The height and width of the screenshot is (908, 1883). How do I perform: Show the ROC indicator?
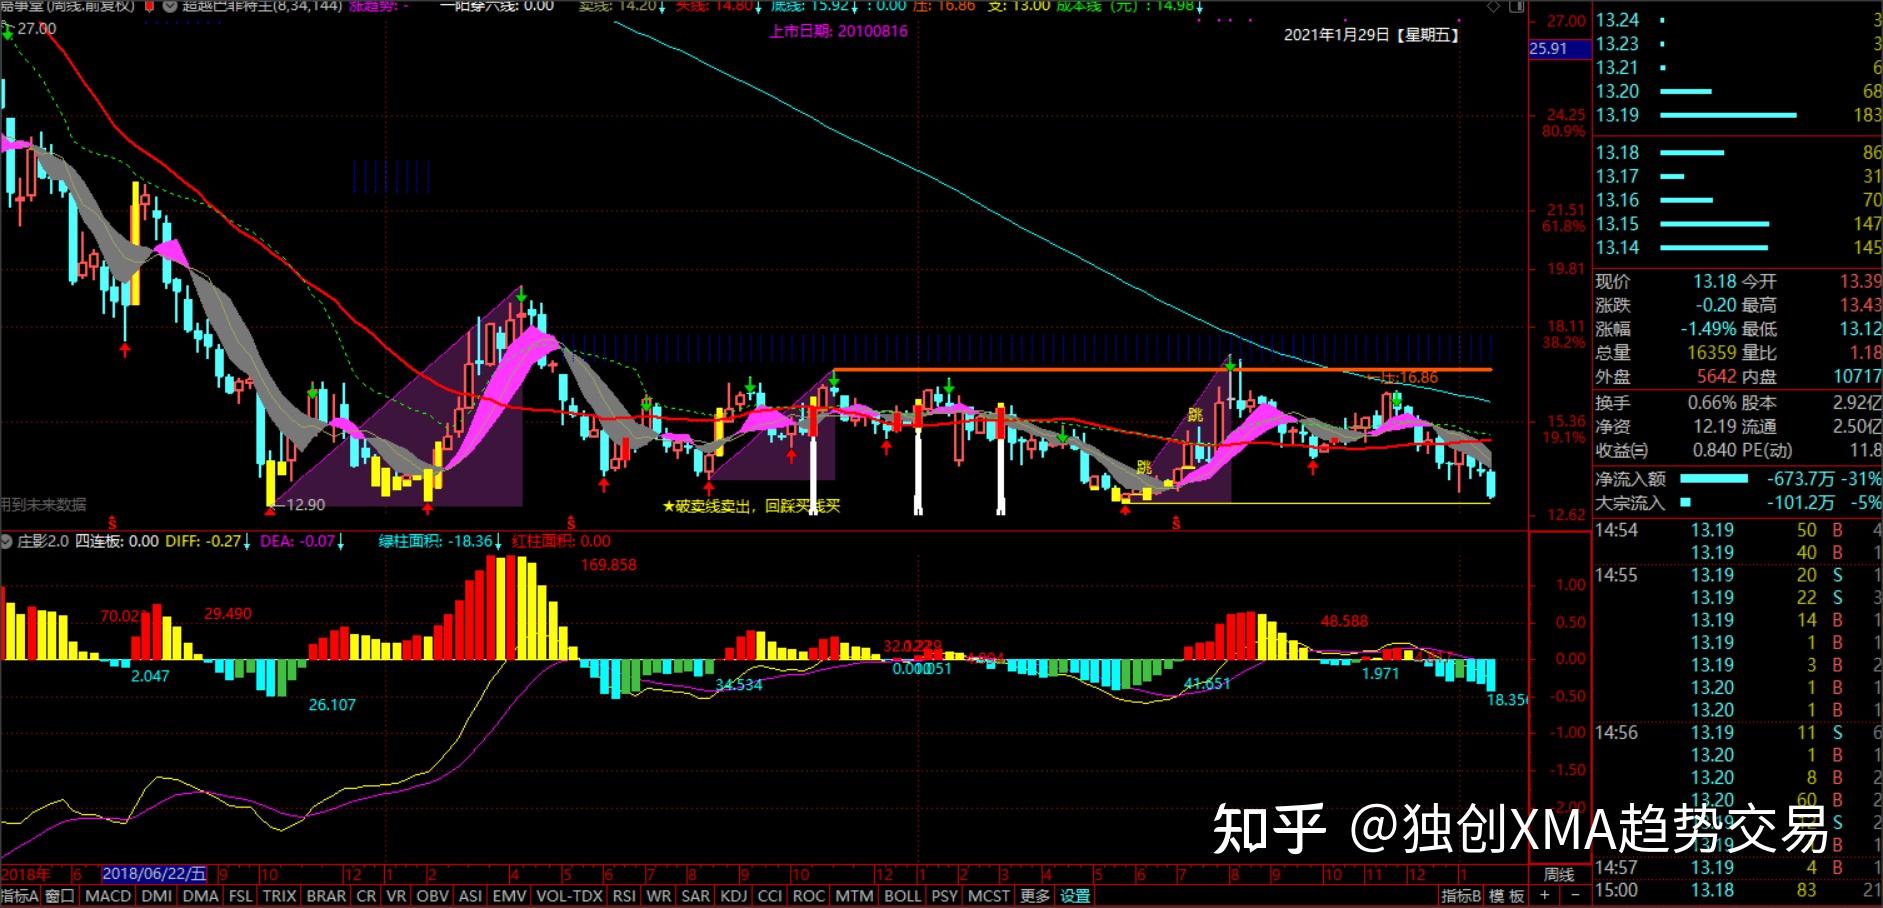809,896
